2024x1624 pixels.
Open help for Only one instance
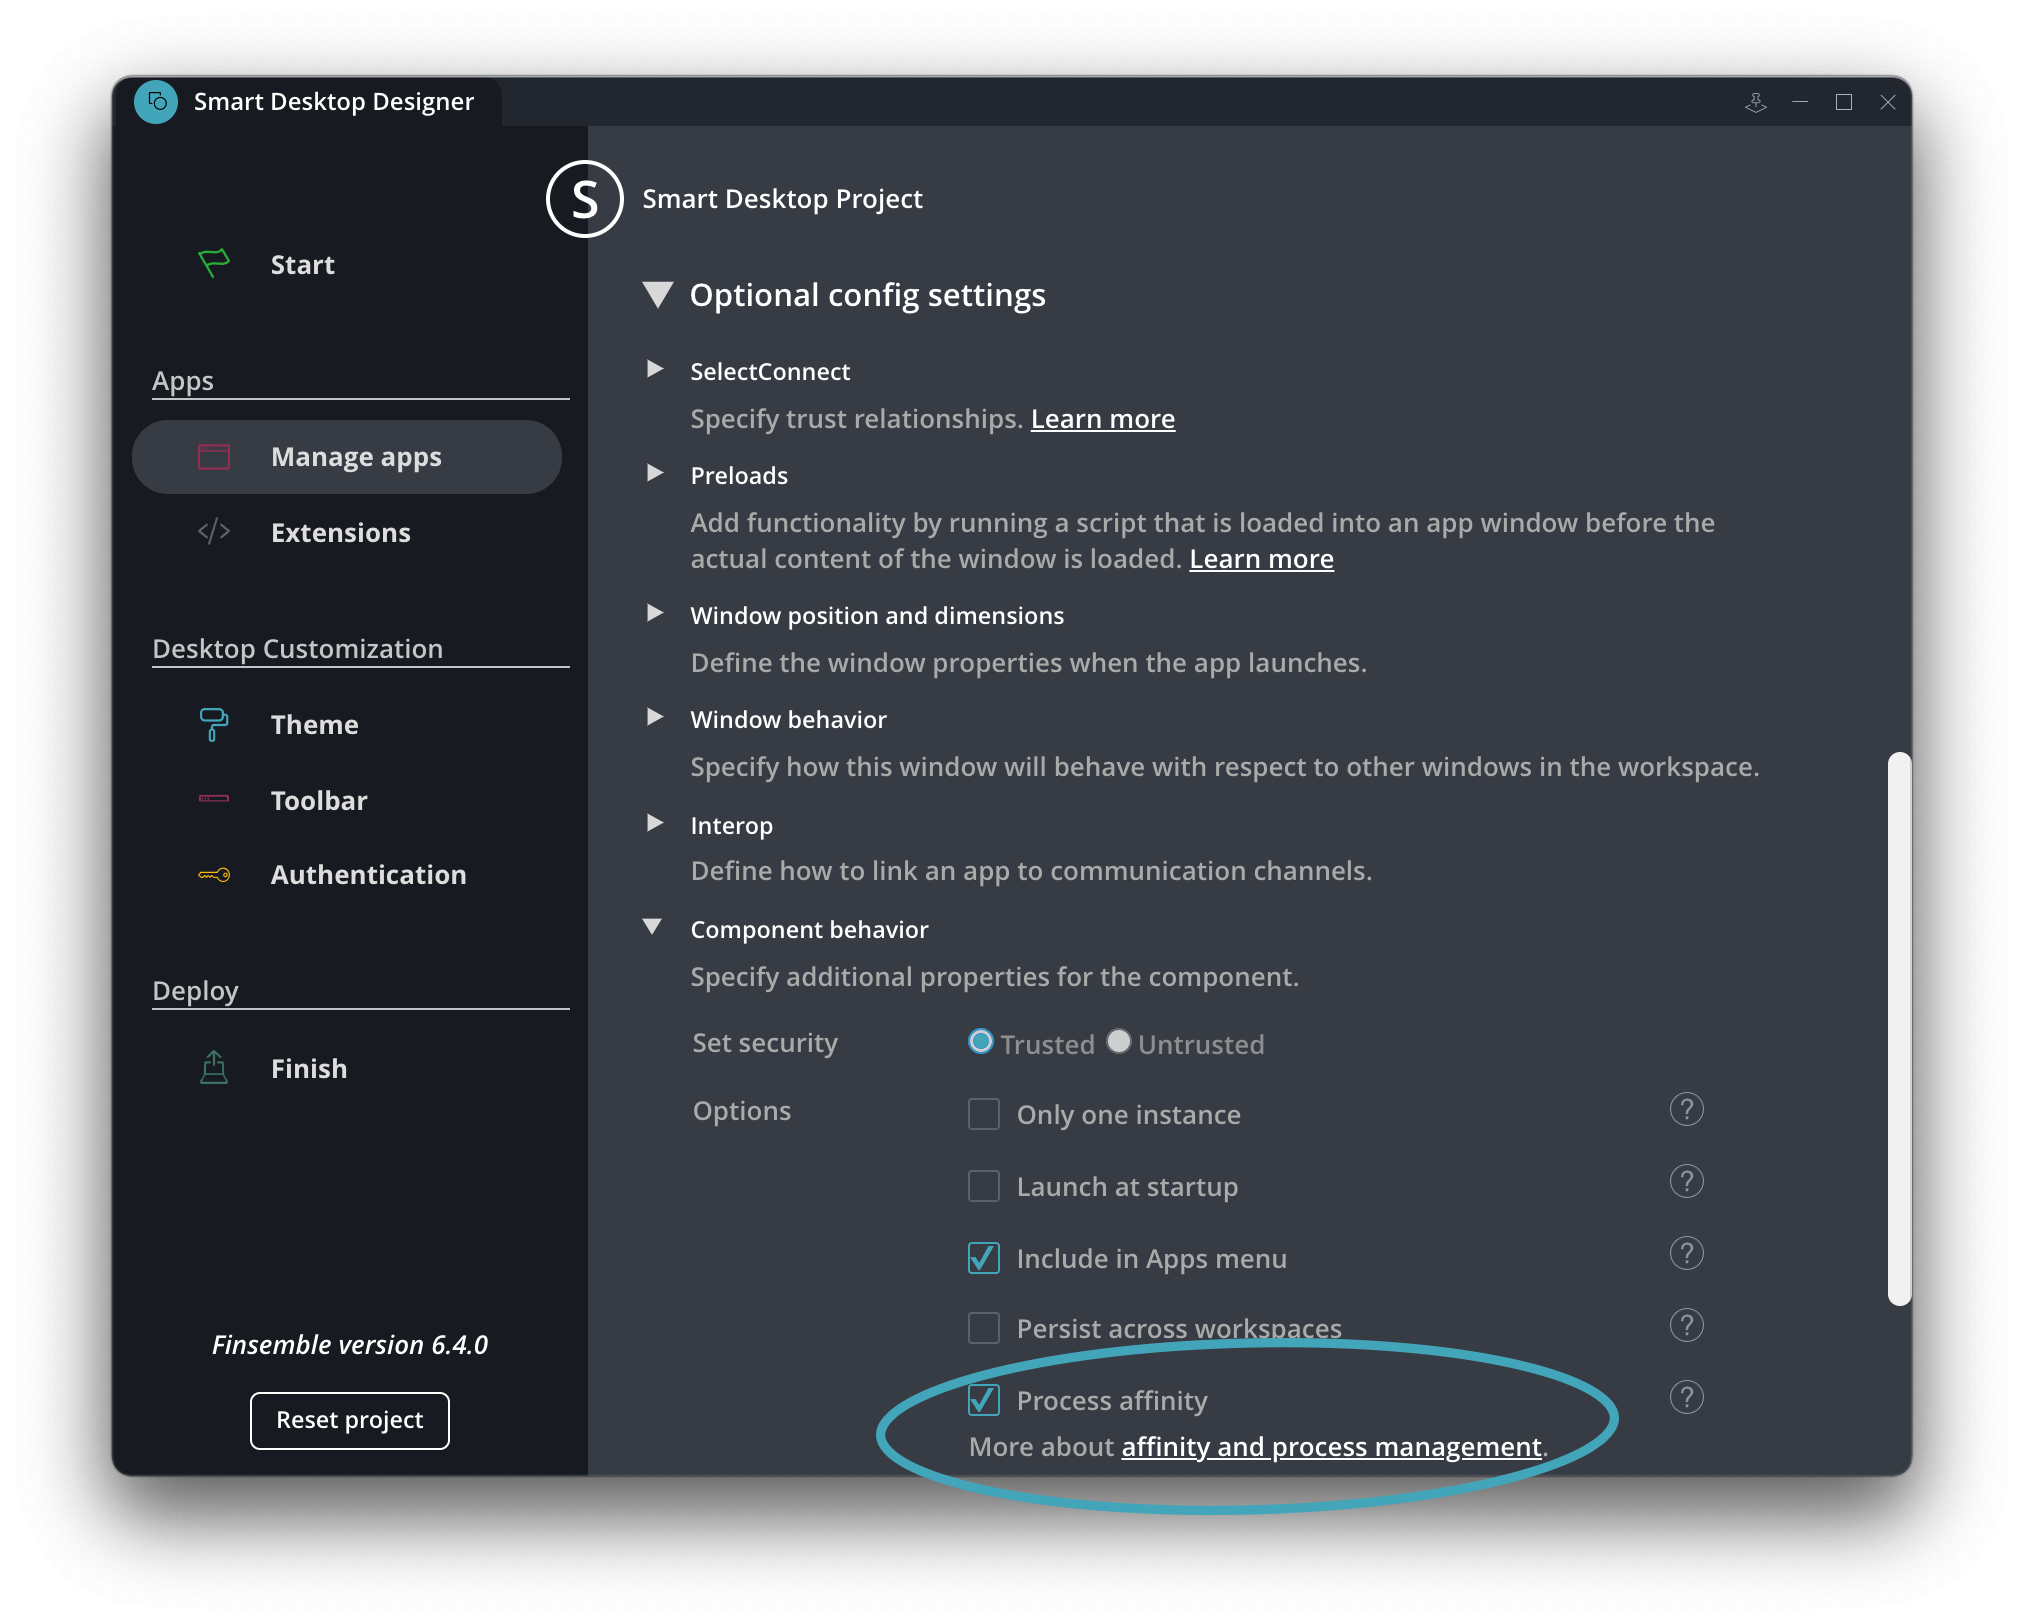(1686, 1110)
